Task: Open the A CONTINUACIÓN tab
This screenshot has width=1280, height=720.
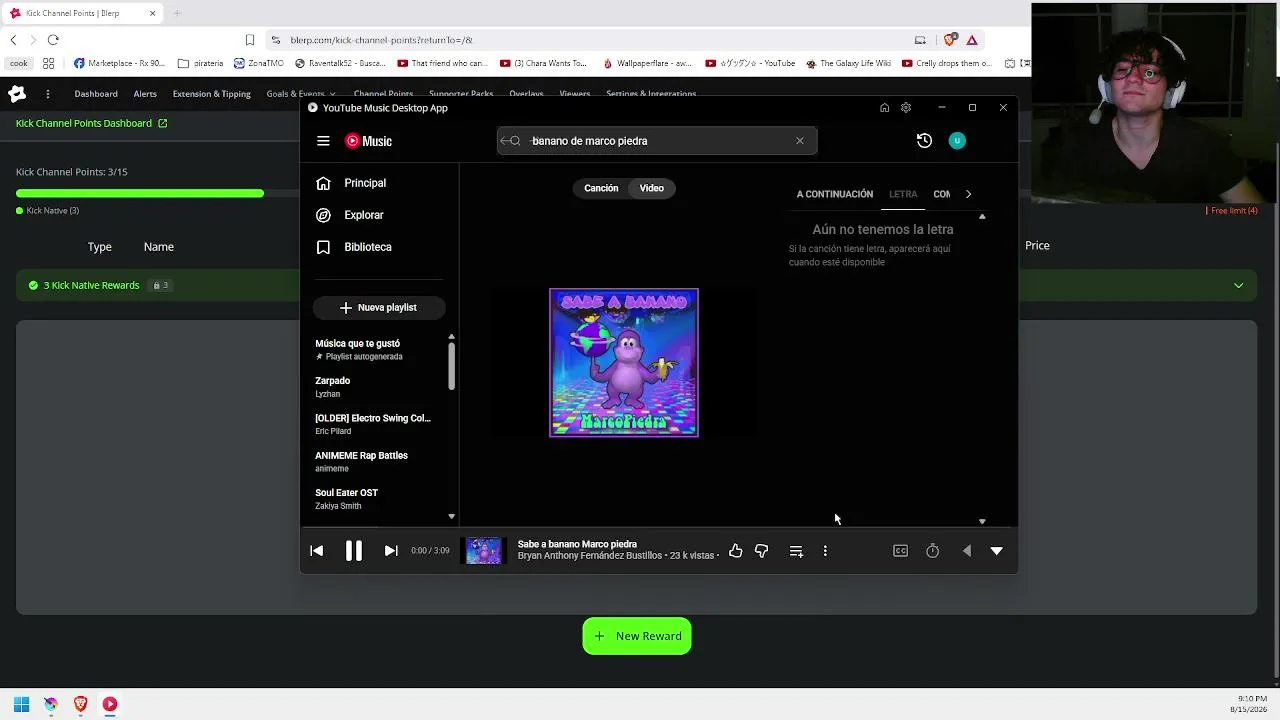Action: coord(835,194)
